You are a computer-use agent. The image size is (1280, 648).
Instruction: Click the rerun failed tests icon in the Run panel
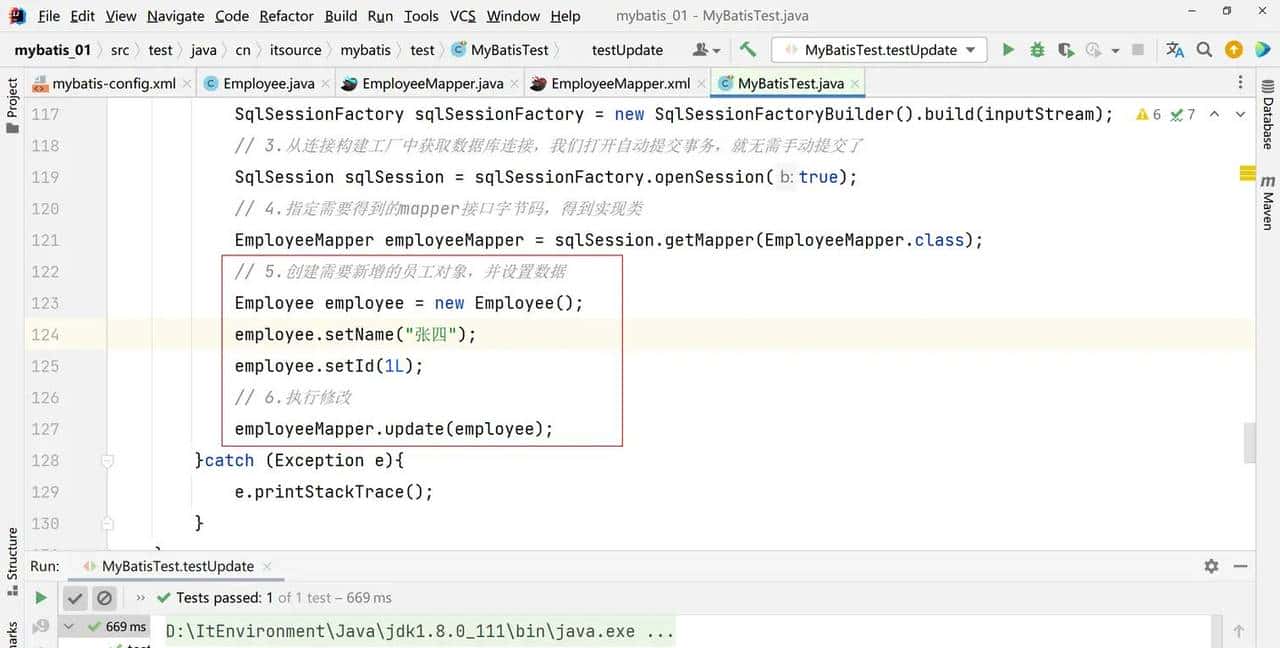[41, 627]
